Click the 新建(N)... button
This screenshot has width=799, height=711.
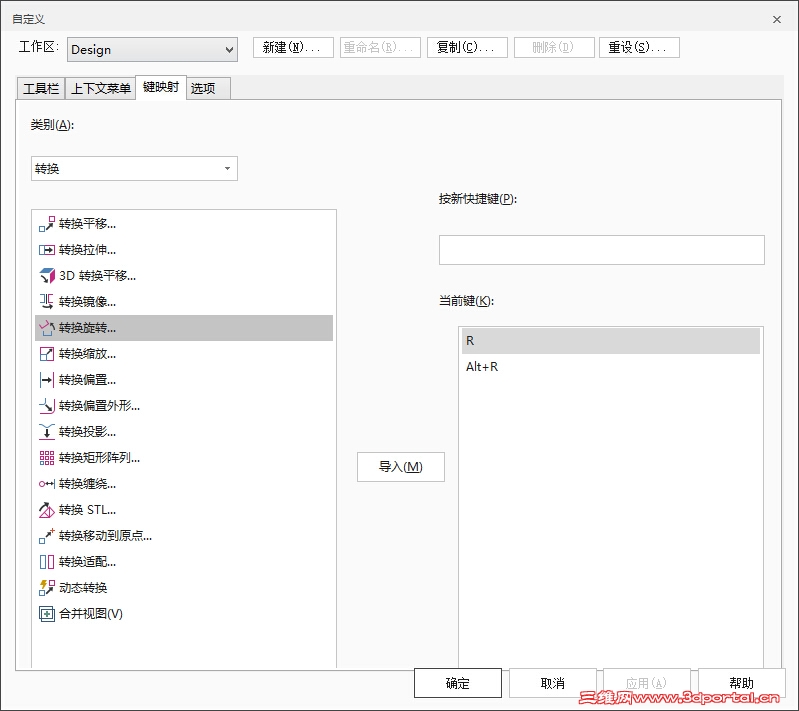click(293, 47)
